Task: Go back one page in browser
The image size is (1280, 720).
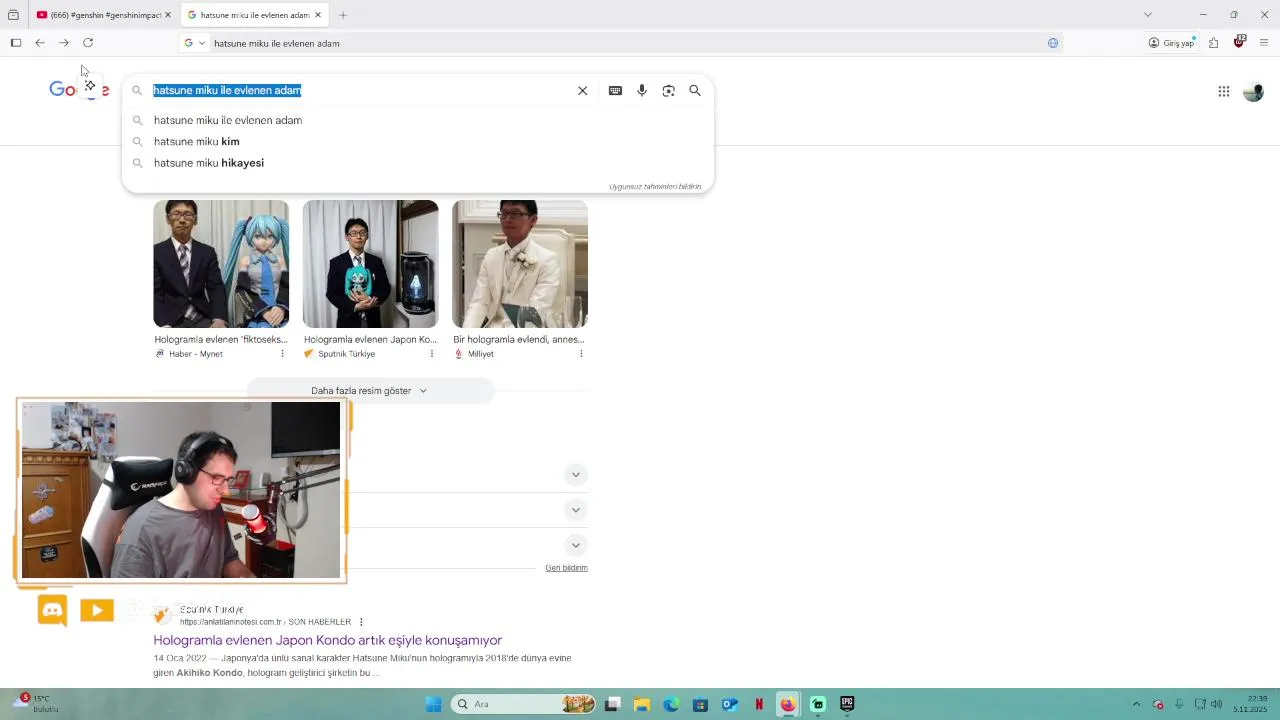Action: (40, 43)
